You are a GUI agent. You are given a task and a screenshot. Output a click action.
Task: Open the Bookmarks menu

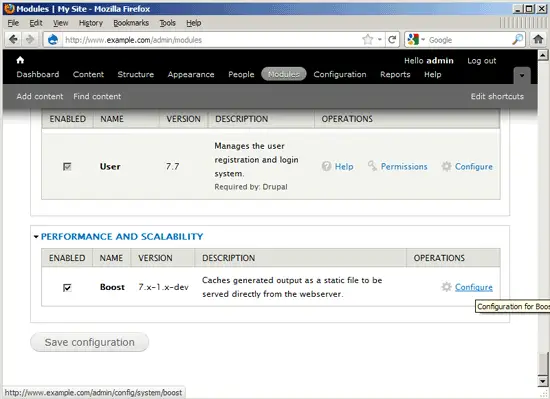(x=131, y=23)
